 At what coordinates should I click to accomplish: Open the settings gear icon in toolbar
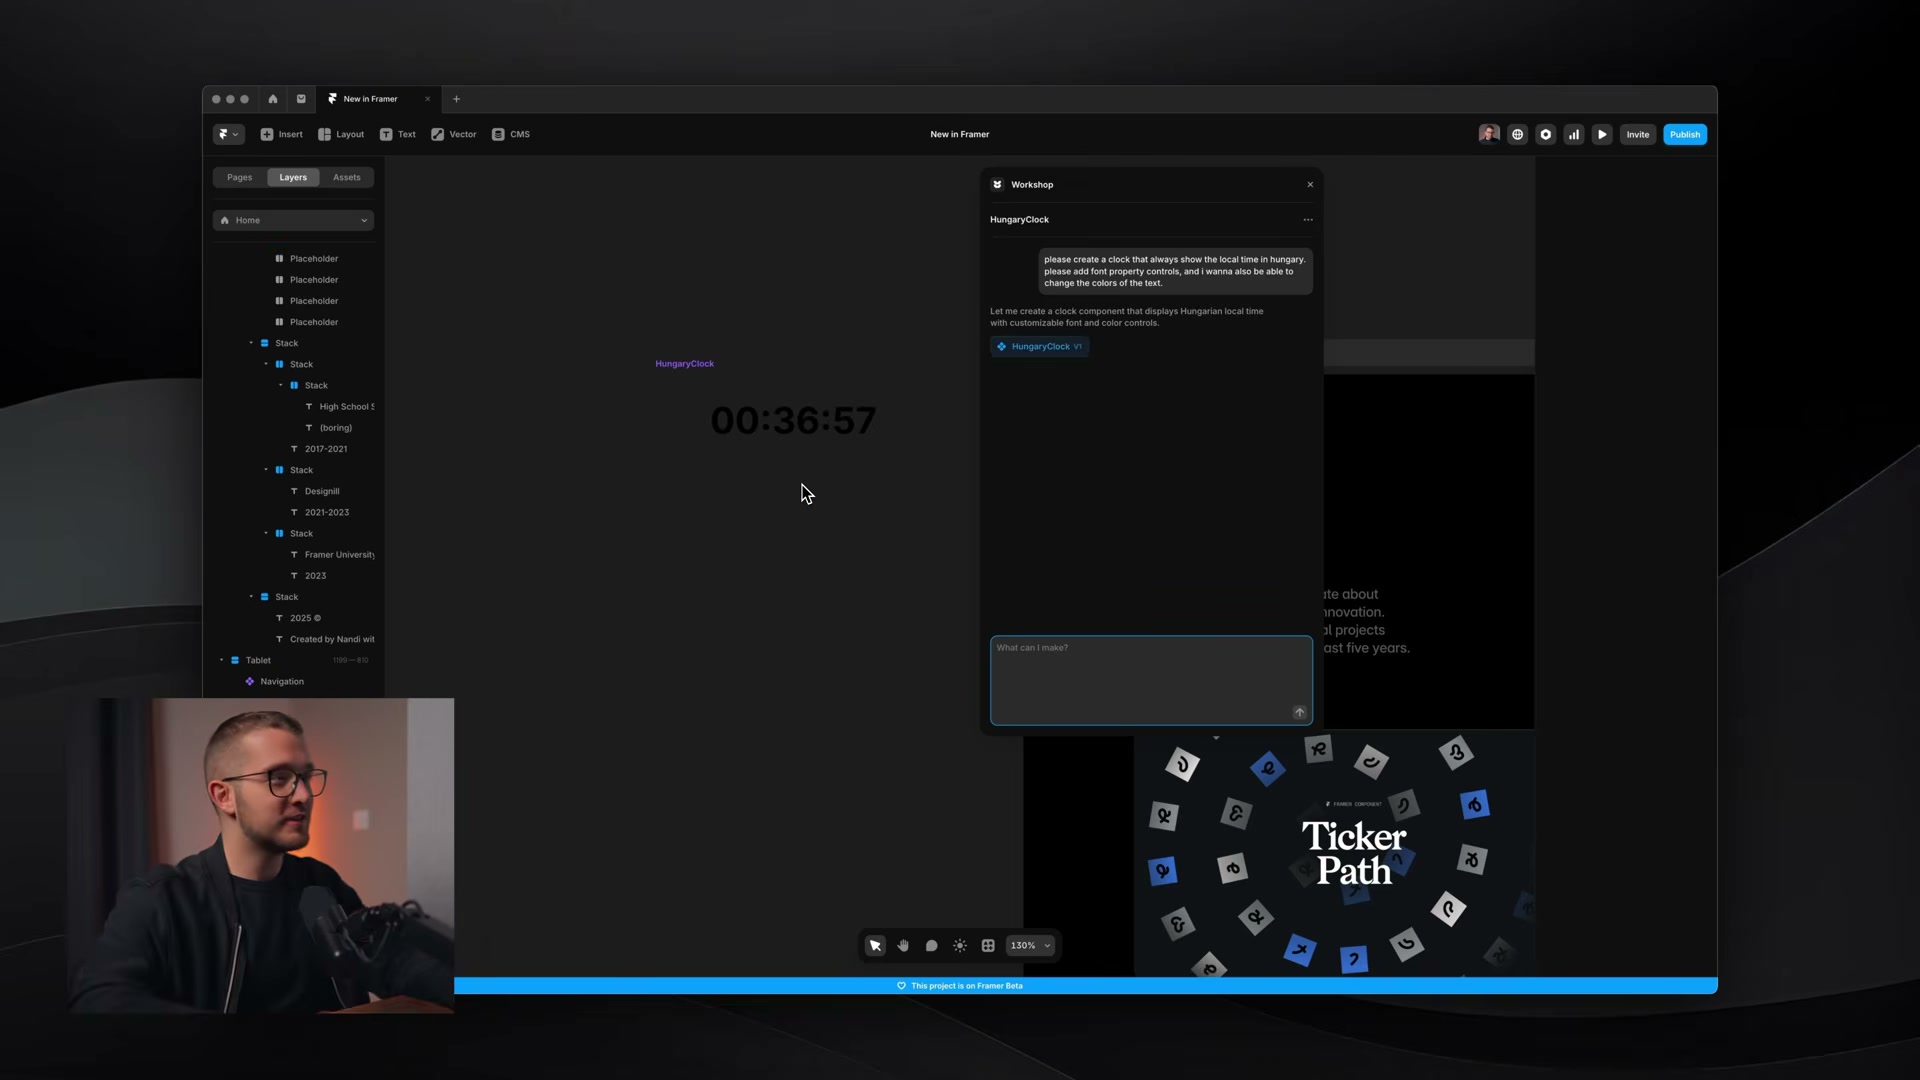(1546, 134)
